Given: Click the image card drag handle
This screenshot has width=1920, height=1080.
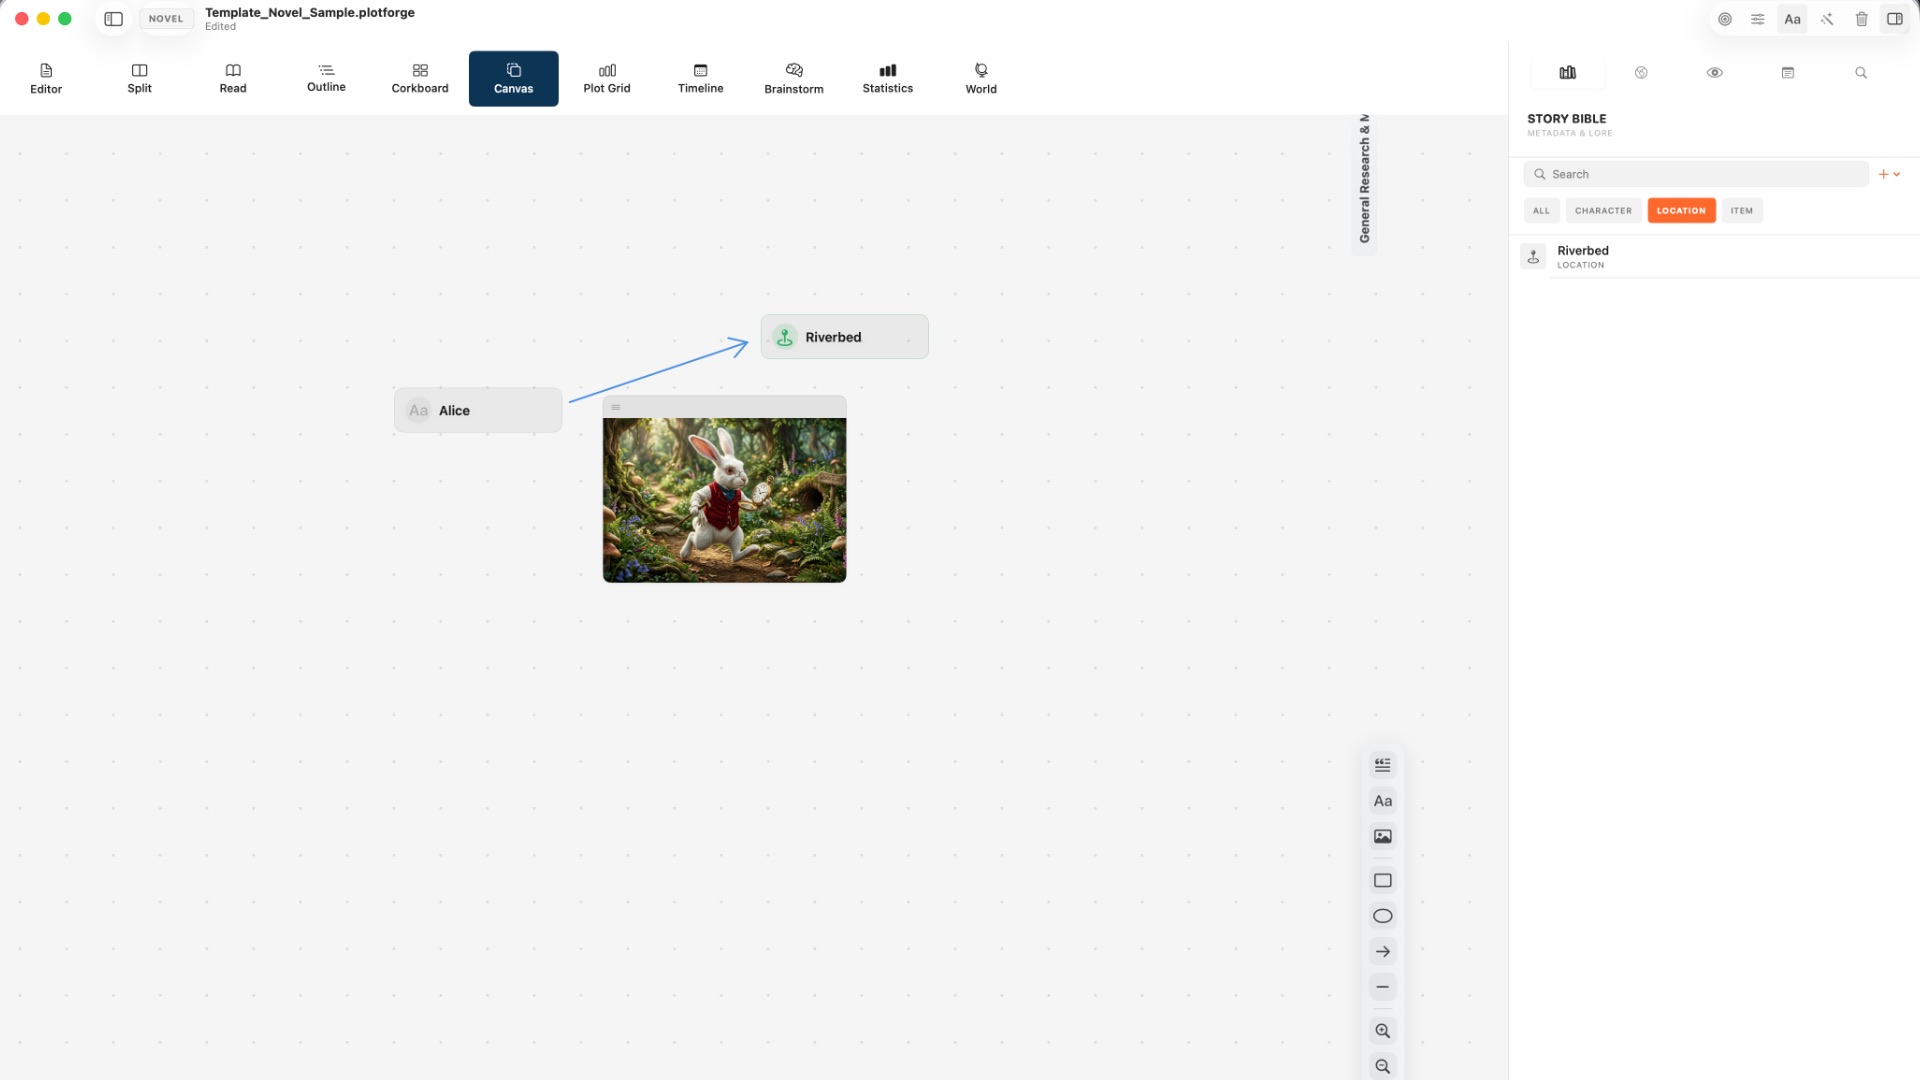Looking at the screenshot, I should (616, 407).
